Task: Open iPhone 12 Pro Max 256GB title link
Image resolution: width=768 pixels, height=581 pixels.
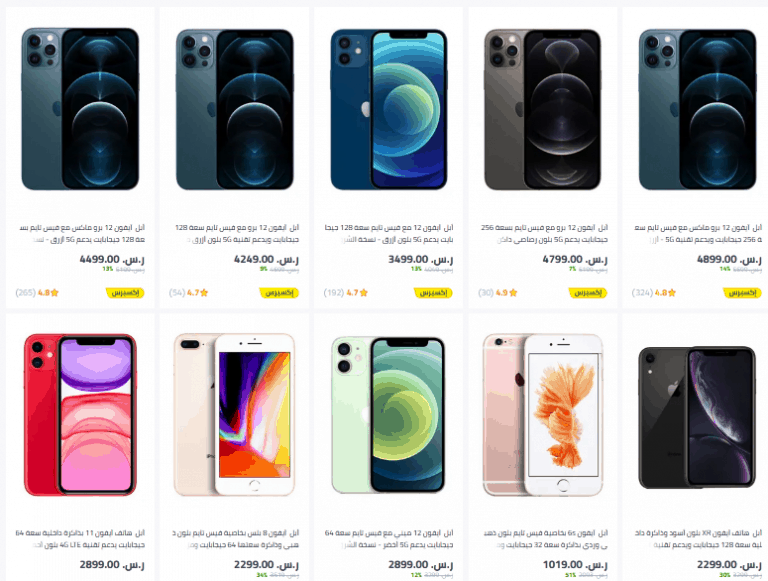Action: (698, 234)
